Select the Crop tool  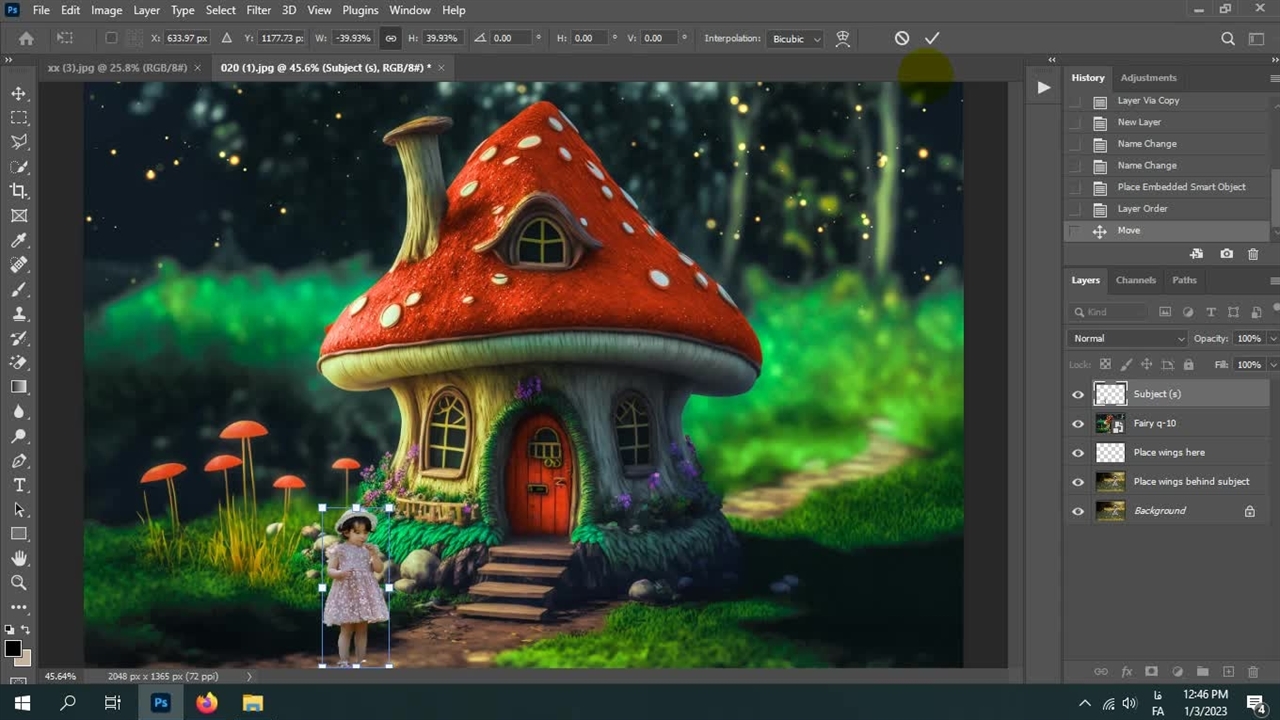(x=19, y=191)
